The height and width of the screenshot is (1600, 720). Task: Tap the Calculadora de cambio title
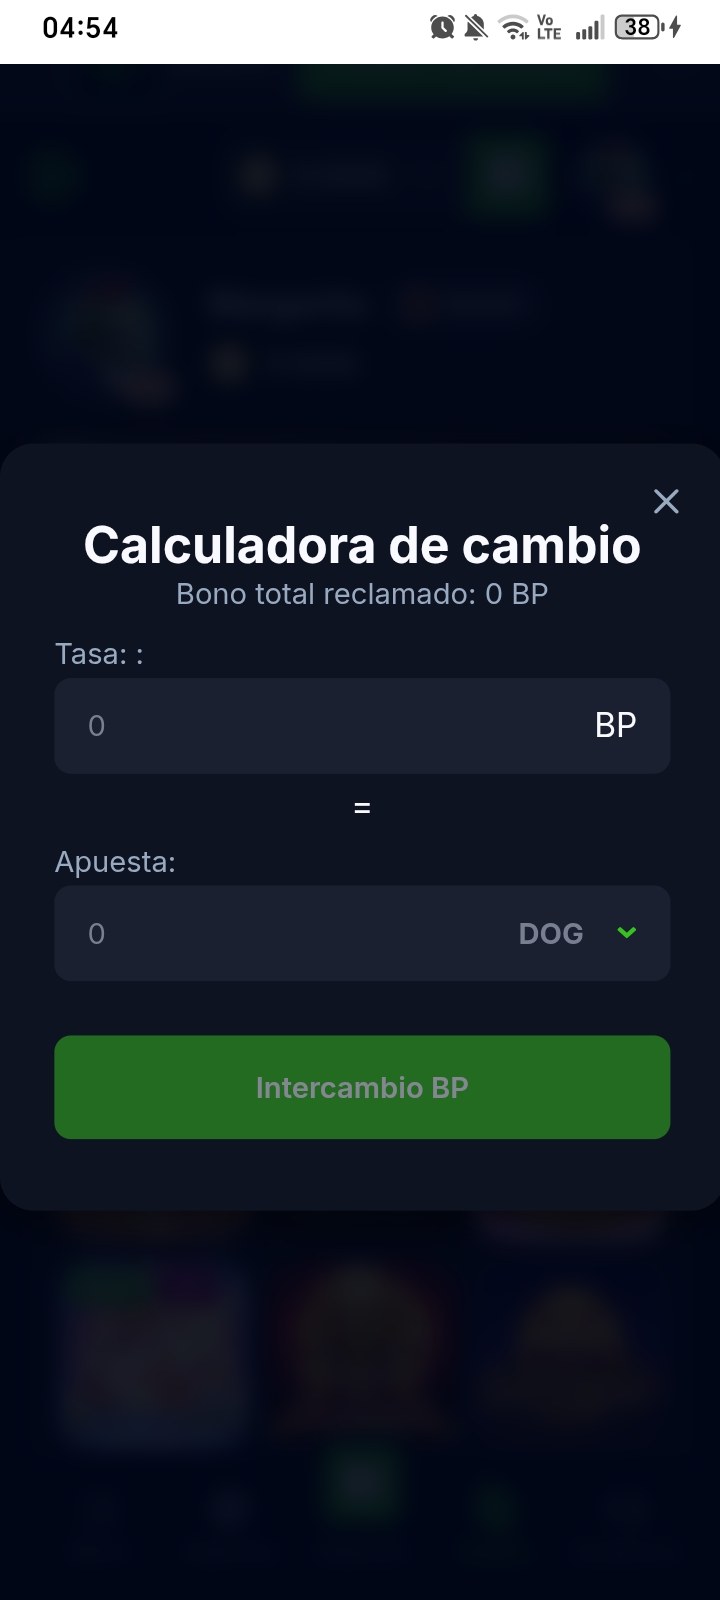pyautogui.click(x=362, y=545)
